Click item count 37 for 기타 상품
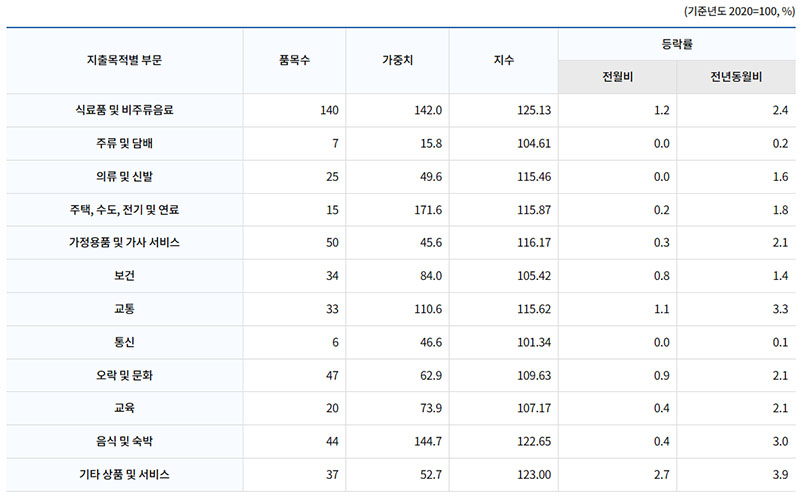This screenshot has height=500, width=800. click(x=332, y=474)
